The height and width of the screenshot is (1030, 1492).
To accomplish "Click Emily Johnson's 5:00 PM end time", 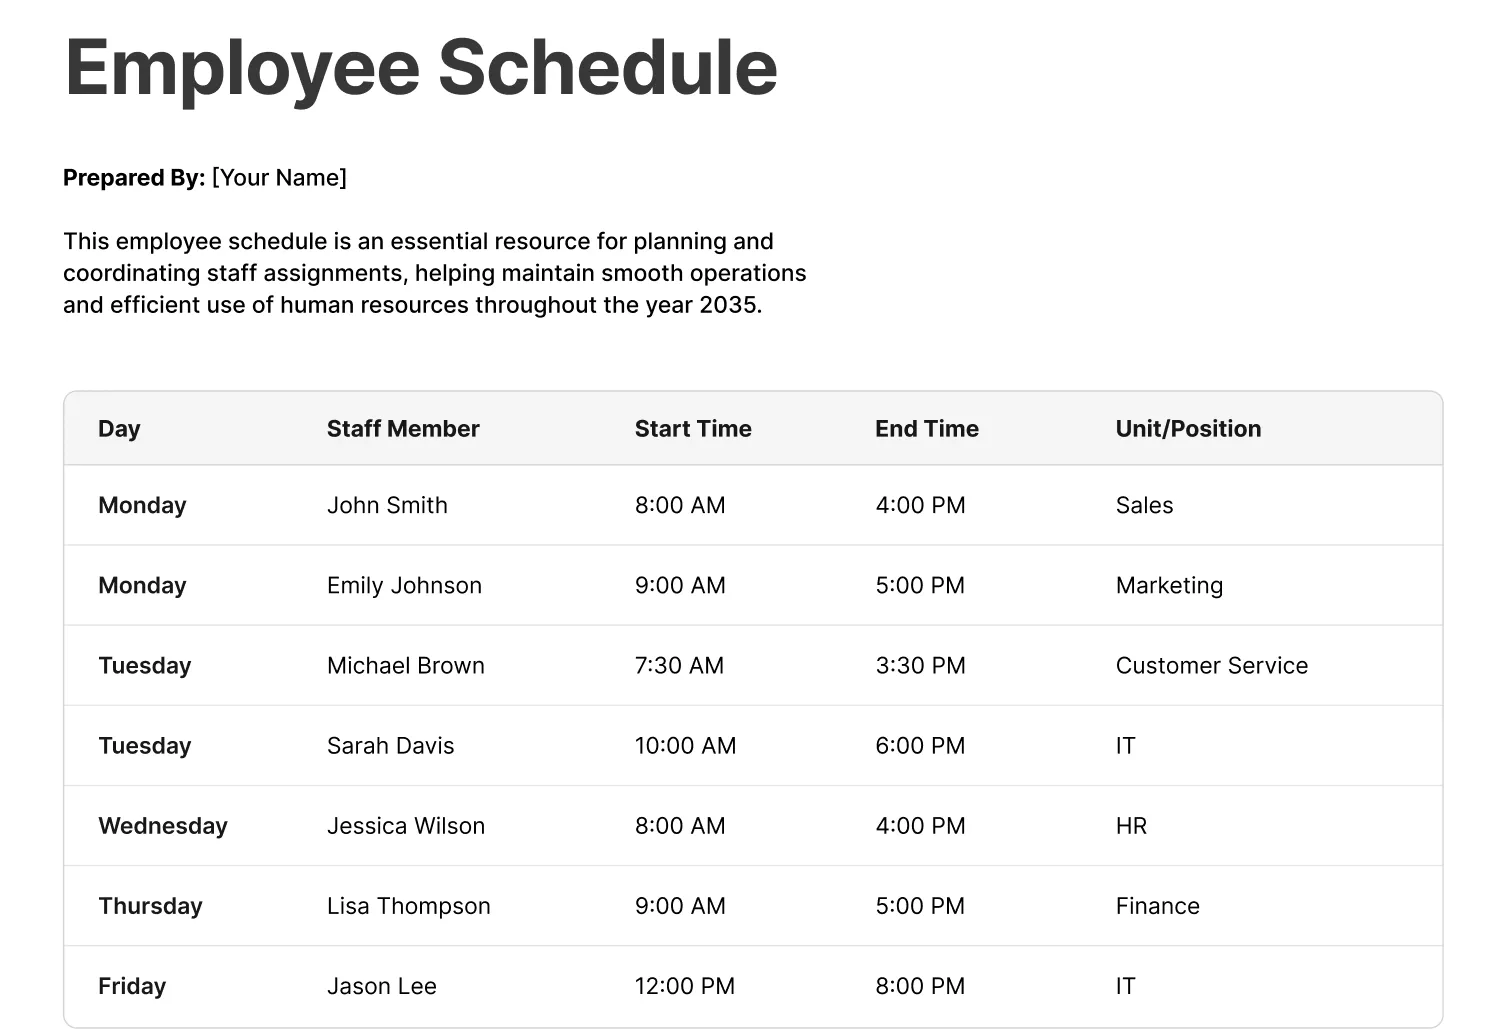I will click(920, 586).
